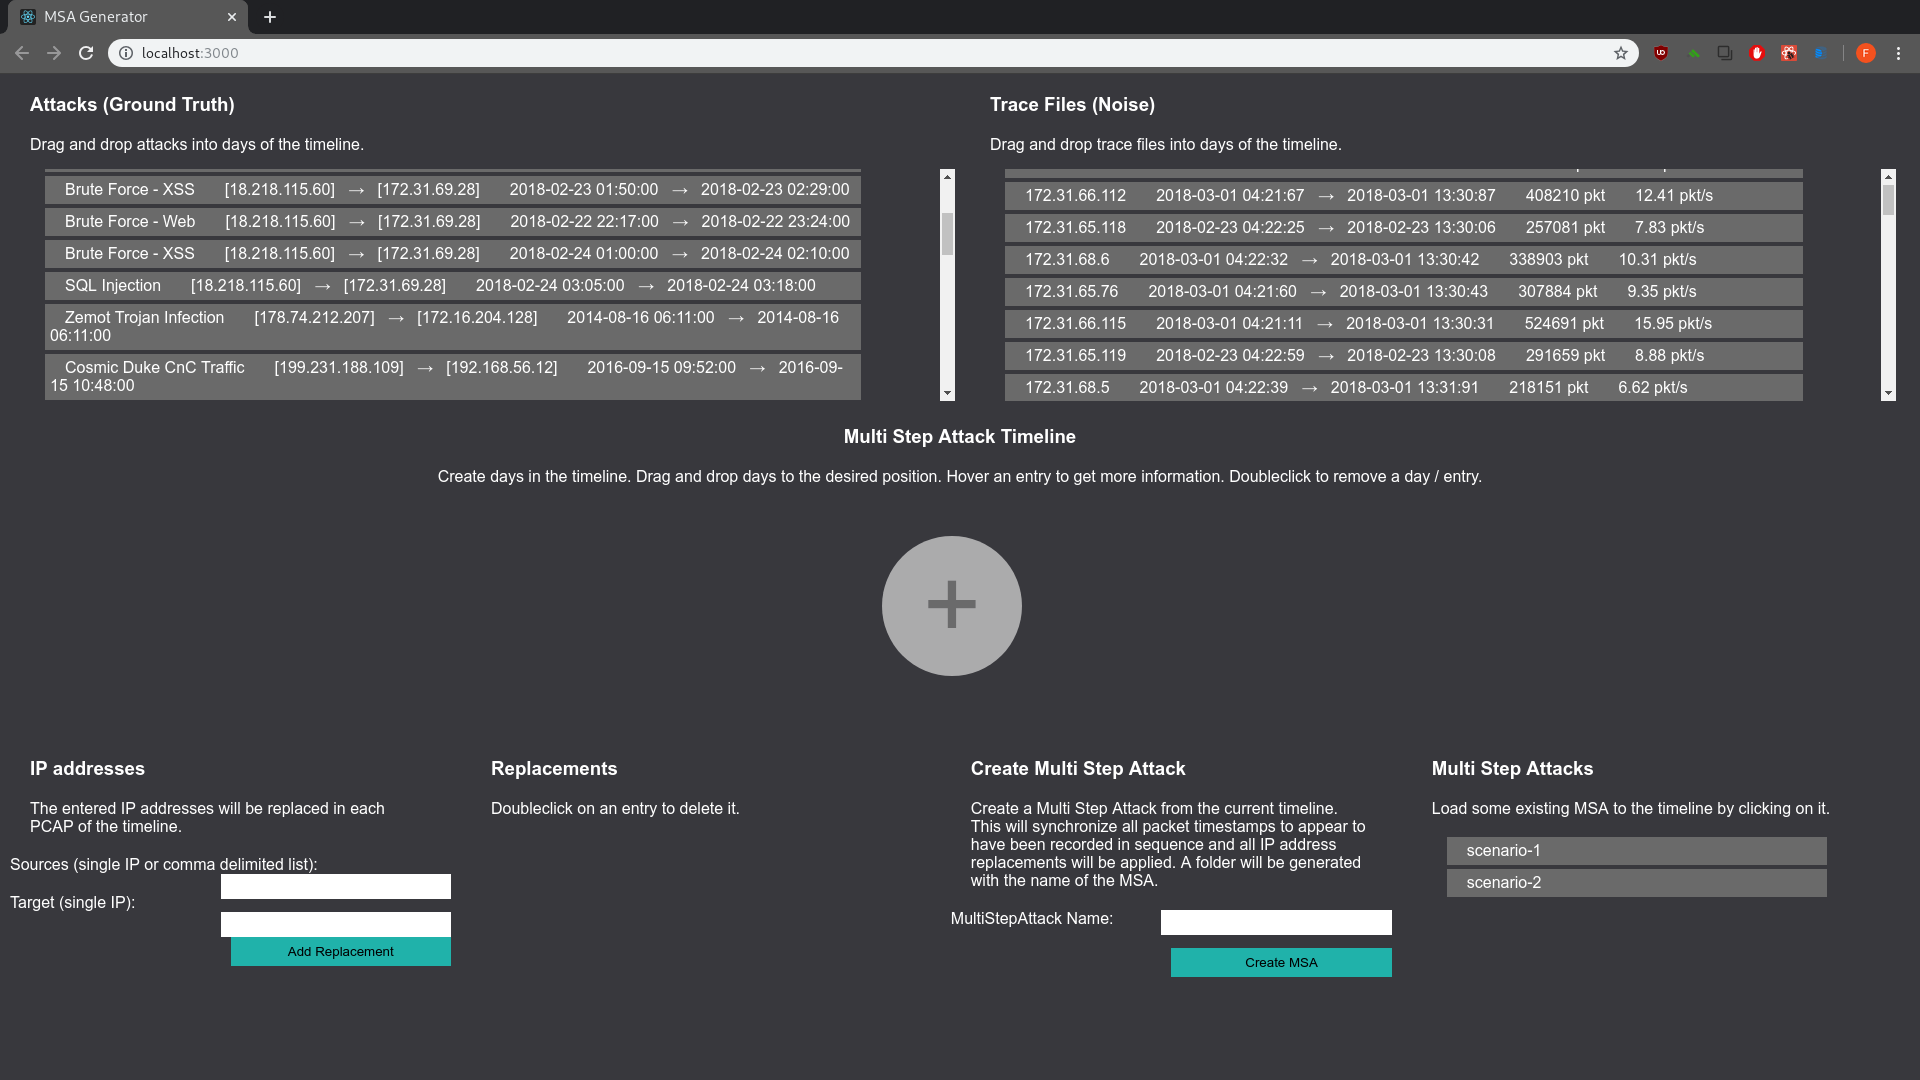The image size is (1920, 1080).
Task: Click the MultiStepAttack Name input field
Action: click(1276, 922)
